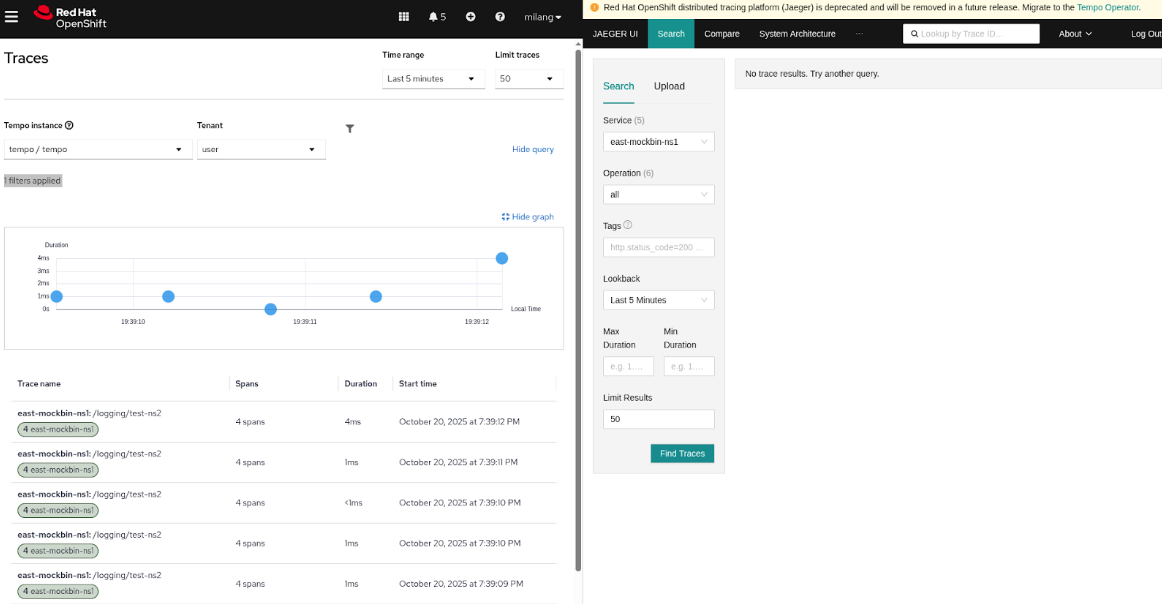This screenshot has width=1162, height=604.
Task: Open the Tenant dropdown showing user
Action: click(x=260, y=149)
